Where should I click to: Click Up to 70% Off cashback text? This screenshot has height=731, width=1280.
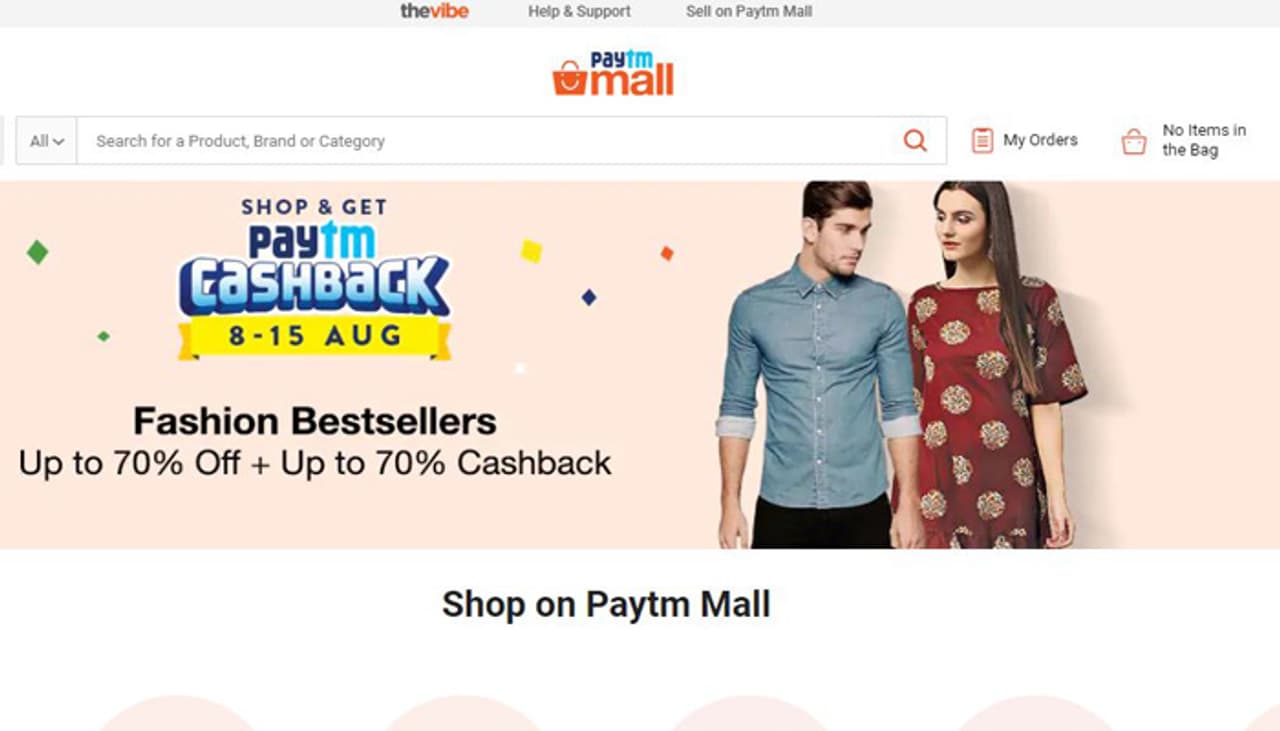pos(315,463)
